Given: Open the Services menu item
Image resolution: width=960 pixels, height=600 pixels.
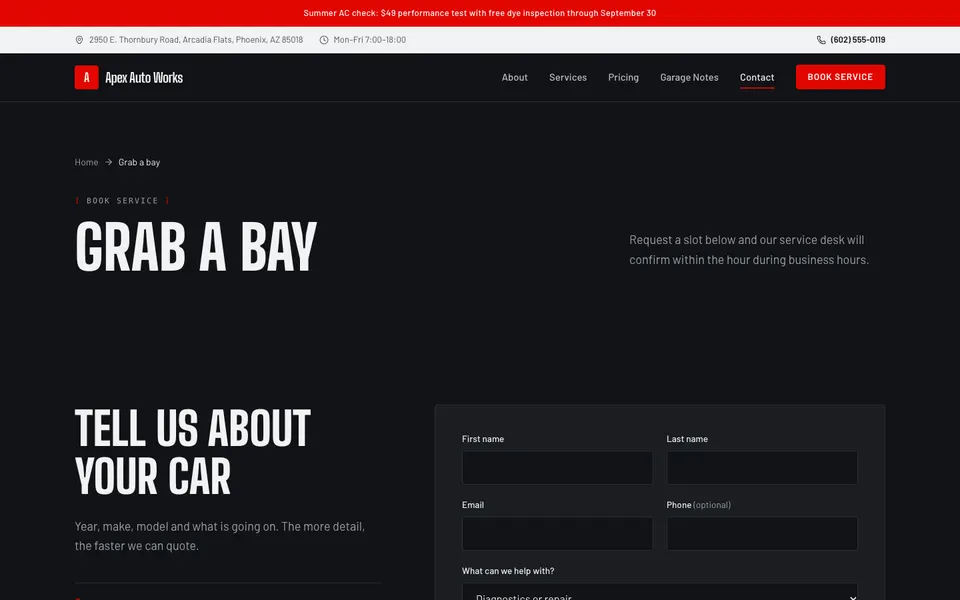Looking at the screenshot, I should point(568,77).
